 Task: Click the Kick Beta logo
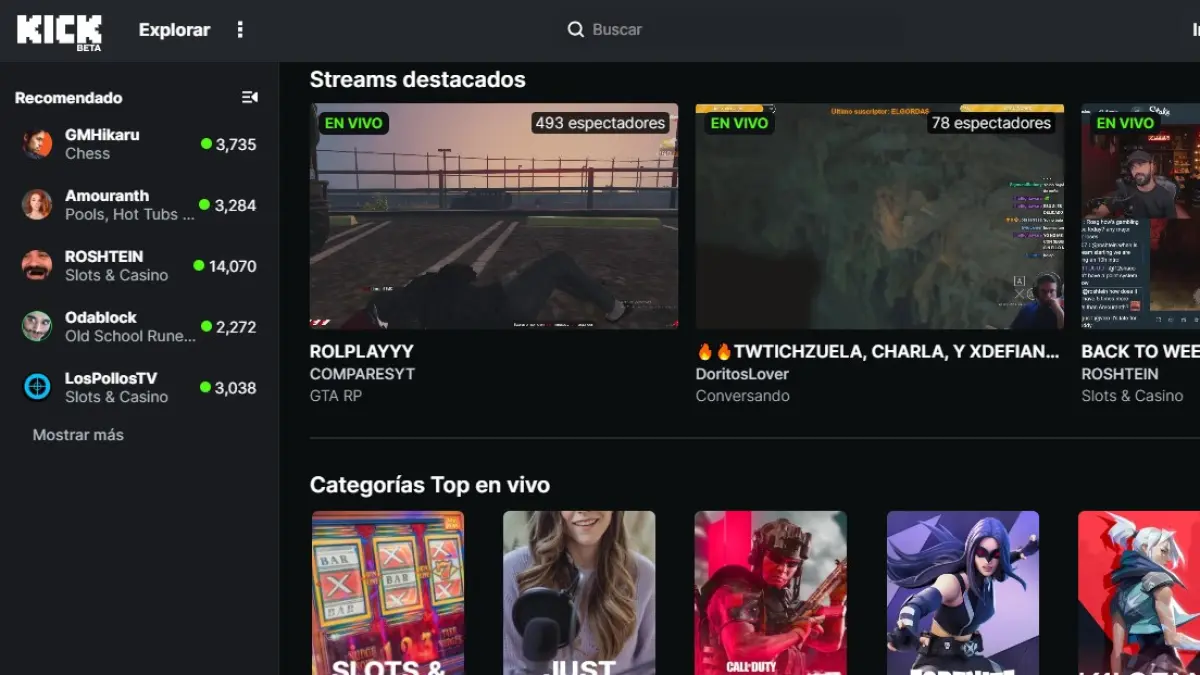pos(59,30)
